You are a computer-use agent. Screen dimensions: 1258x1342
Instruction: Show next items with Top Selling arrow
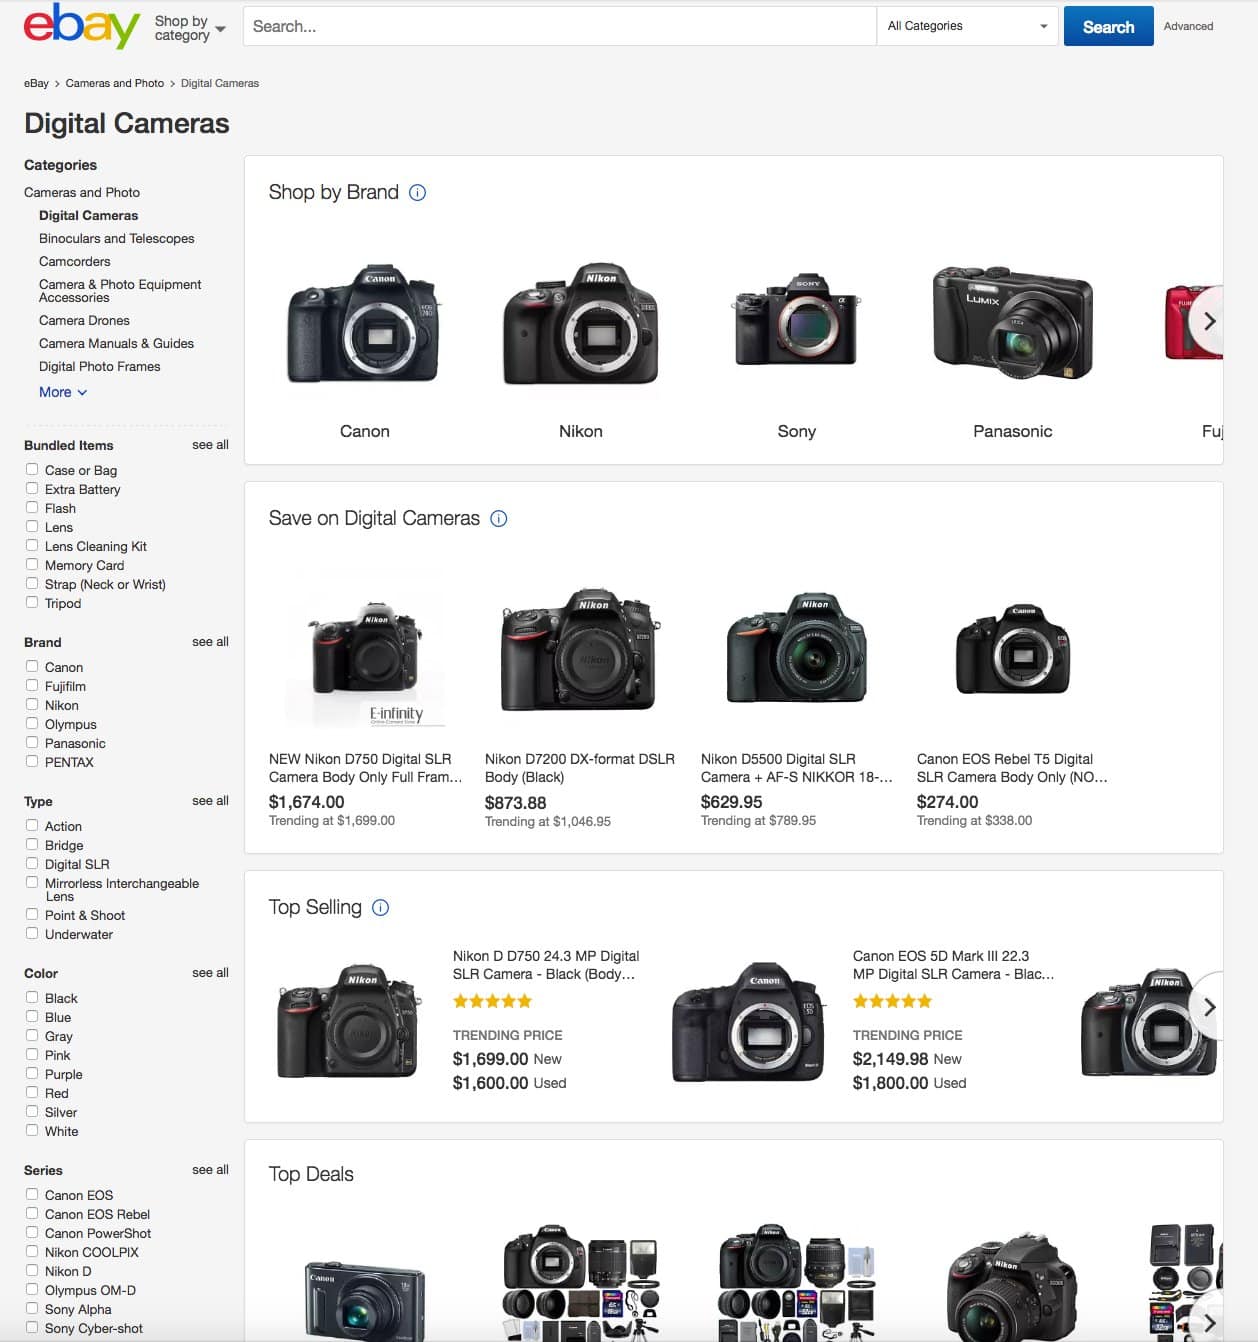click(1209, 1007)
